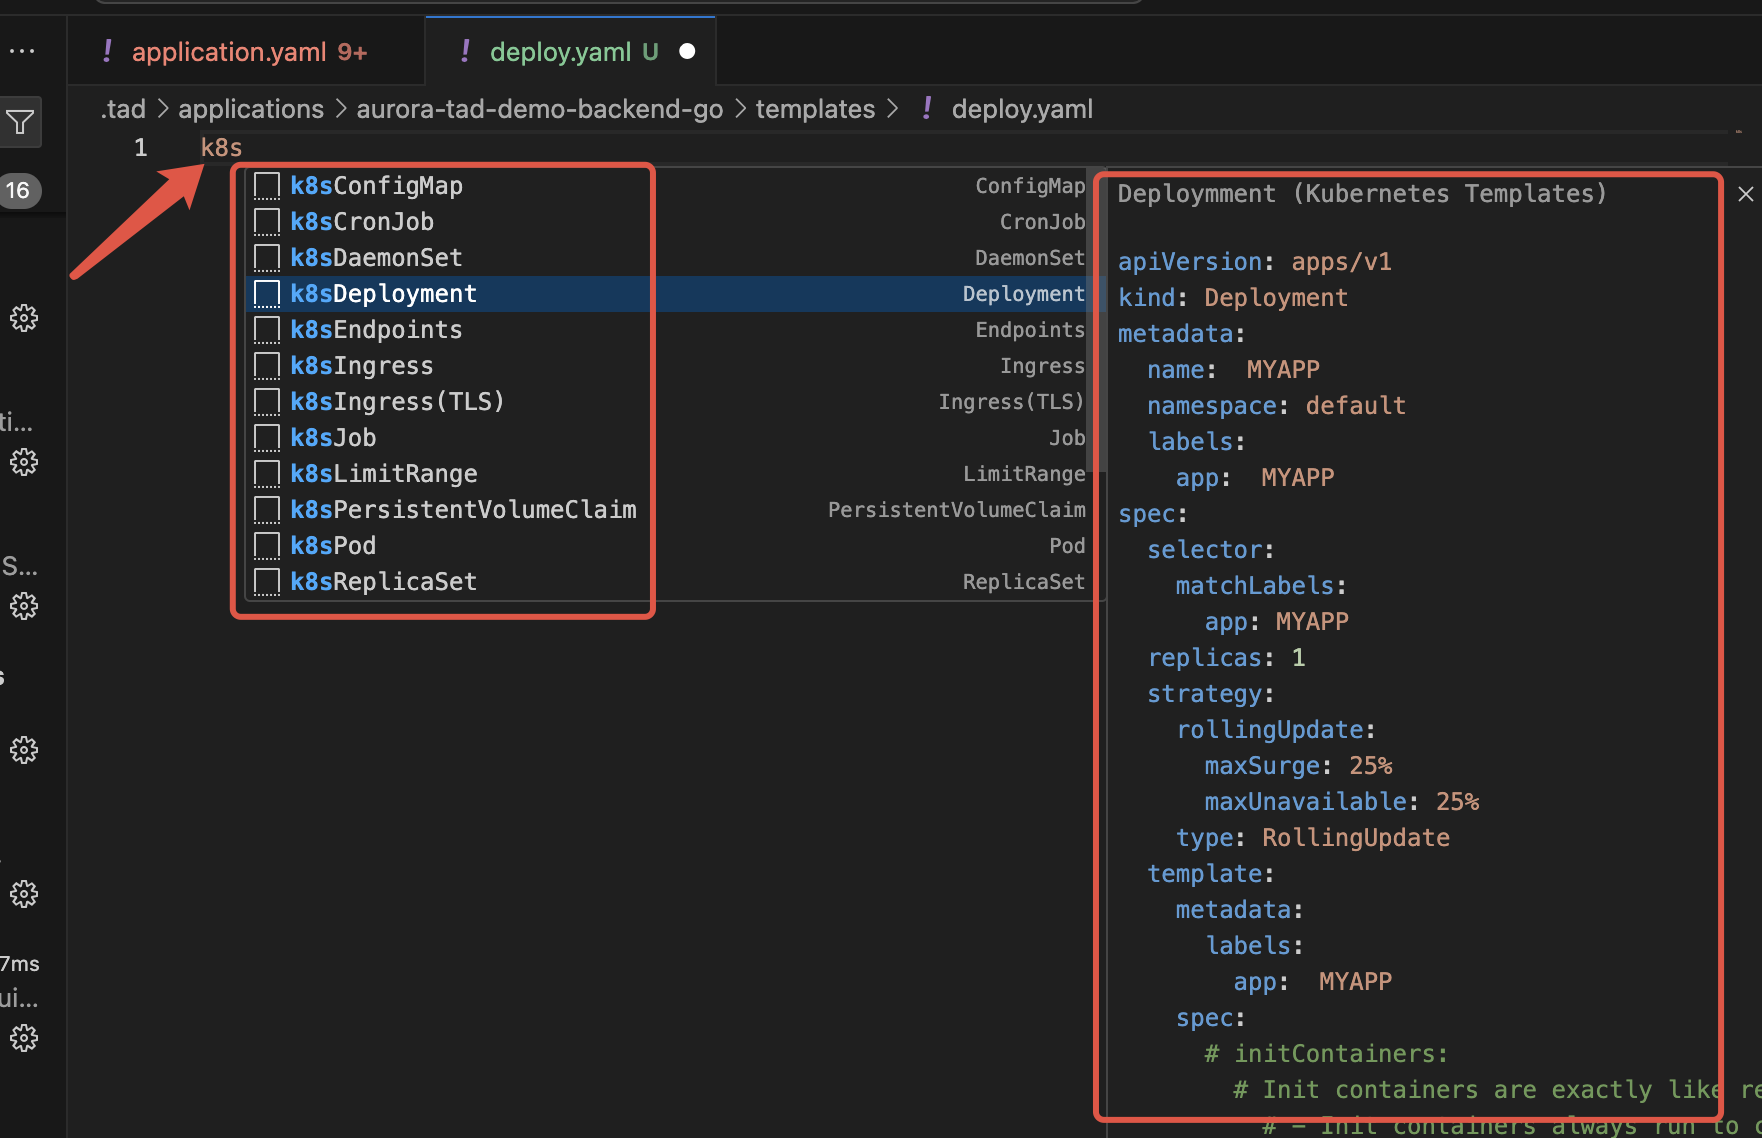The width and height of the screenshot is (1762, 1138).
Task: Expand chevron after templates breadcrumb
Action: (x=892, y=109)
